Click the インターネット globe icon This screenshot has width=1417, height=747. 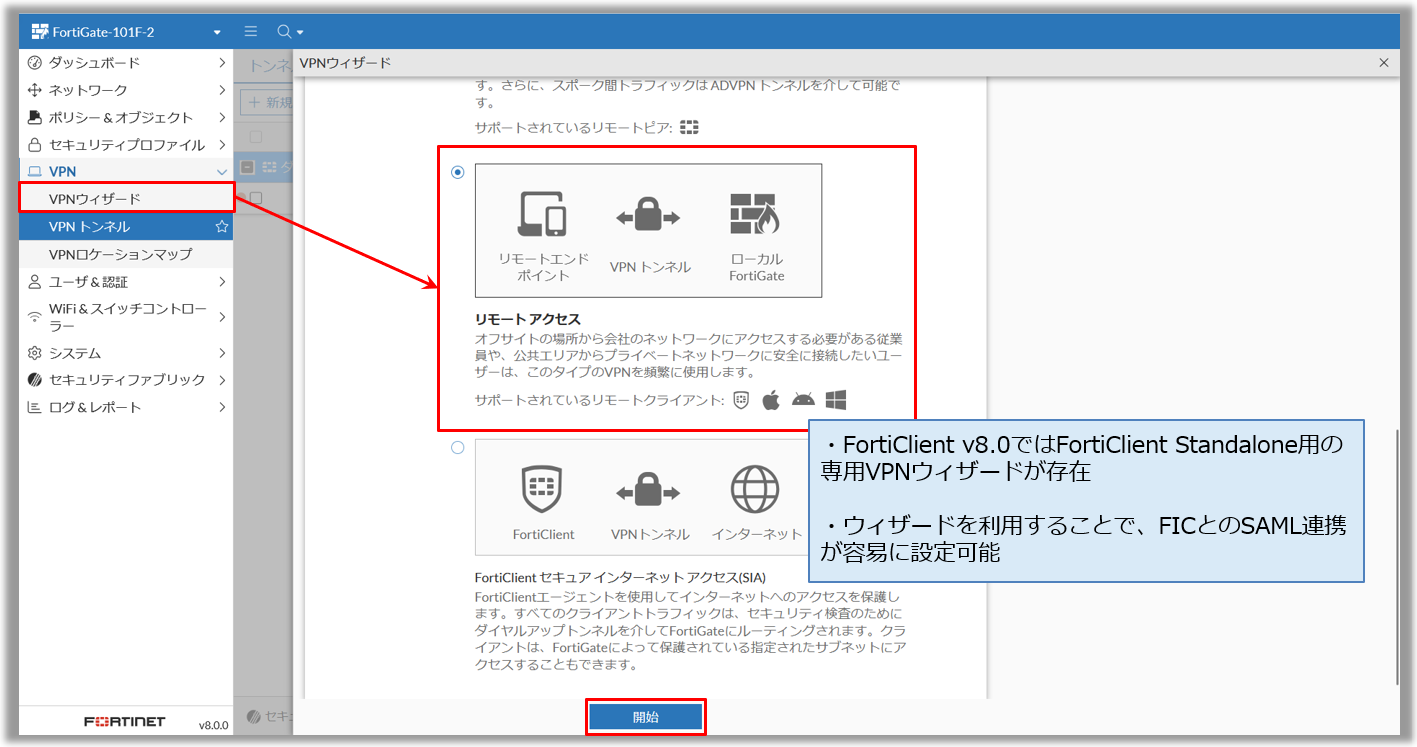point(755,490)
